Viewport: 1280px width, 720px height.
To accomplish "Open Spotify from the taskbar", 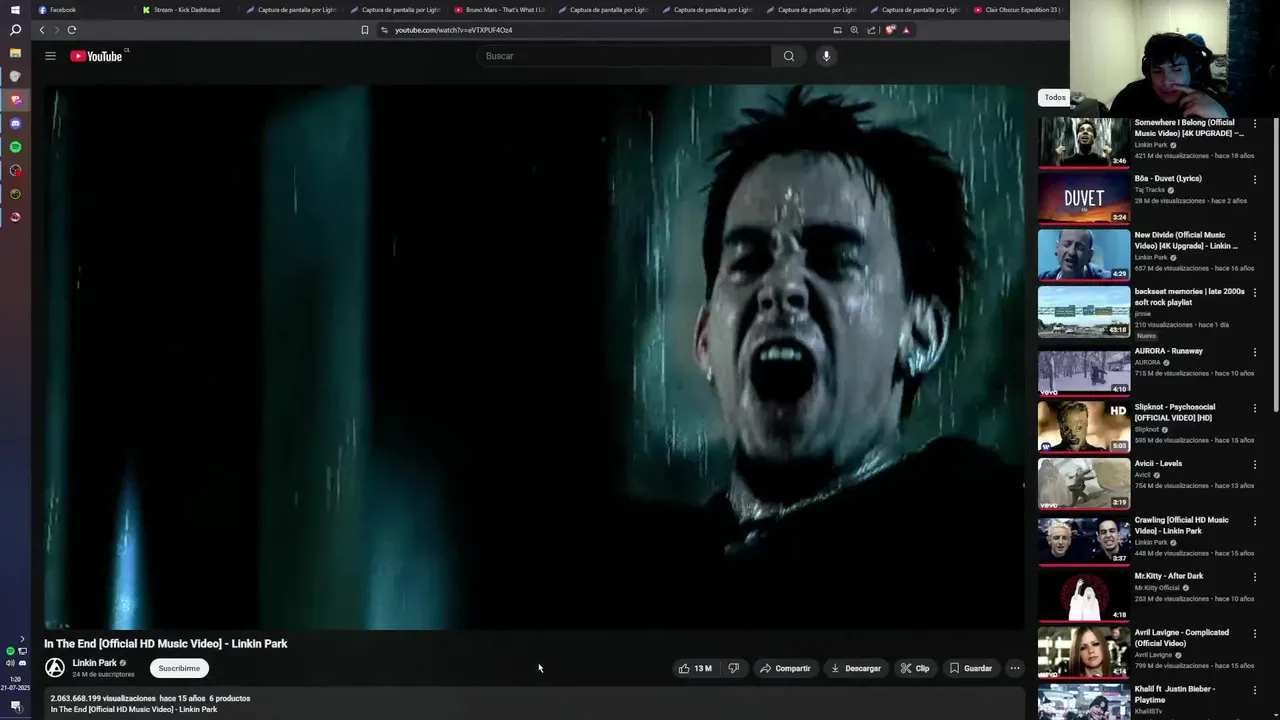I will pyautogui.click(x=15, y=147).
